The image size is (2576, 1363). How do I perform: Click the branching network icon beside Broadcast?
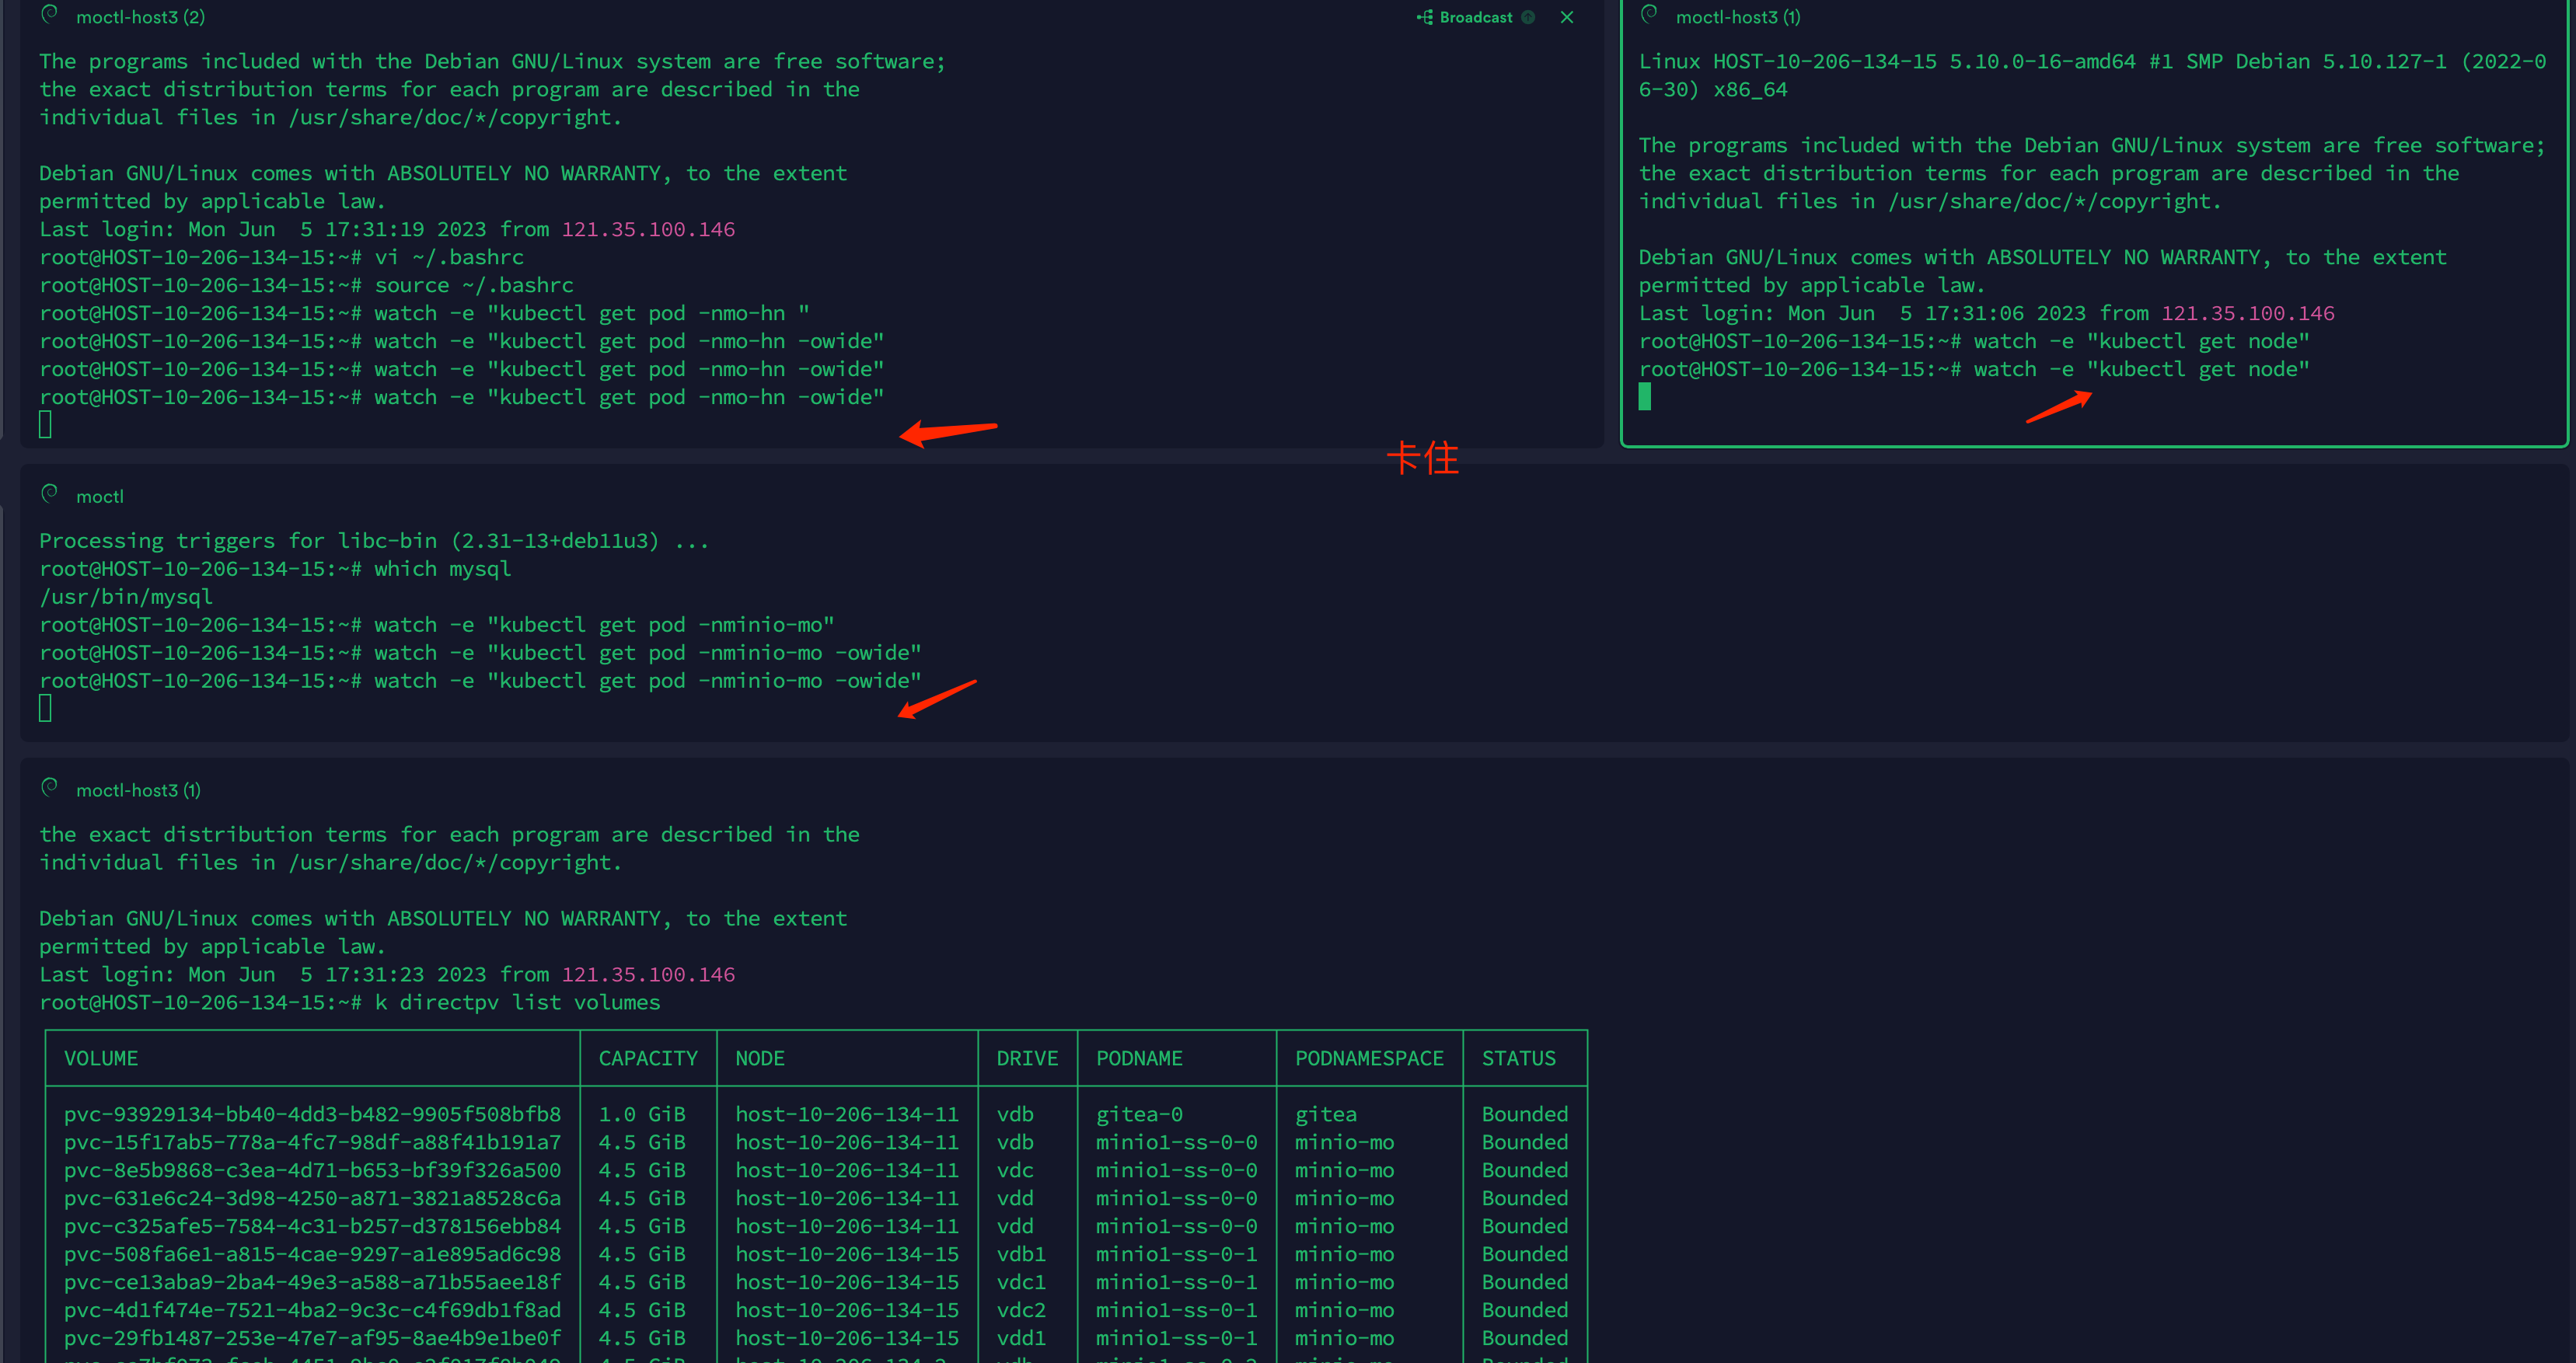click(1424, 17)
